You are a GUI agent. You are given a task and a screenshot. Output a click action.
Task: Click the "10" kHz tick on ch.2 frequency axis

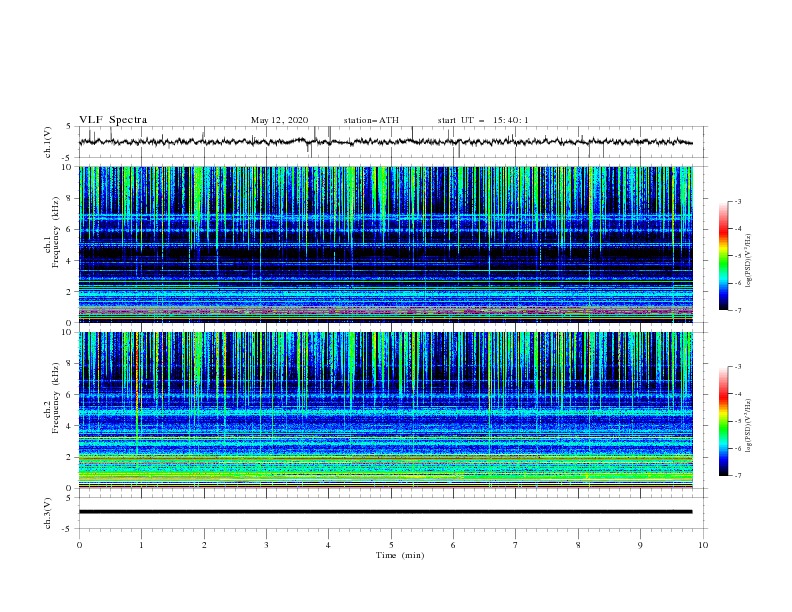click(68, 332)
